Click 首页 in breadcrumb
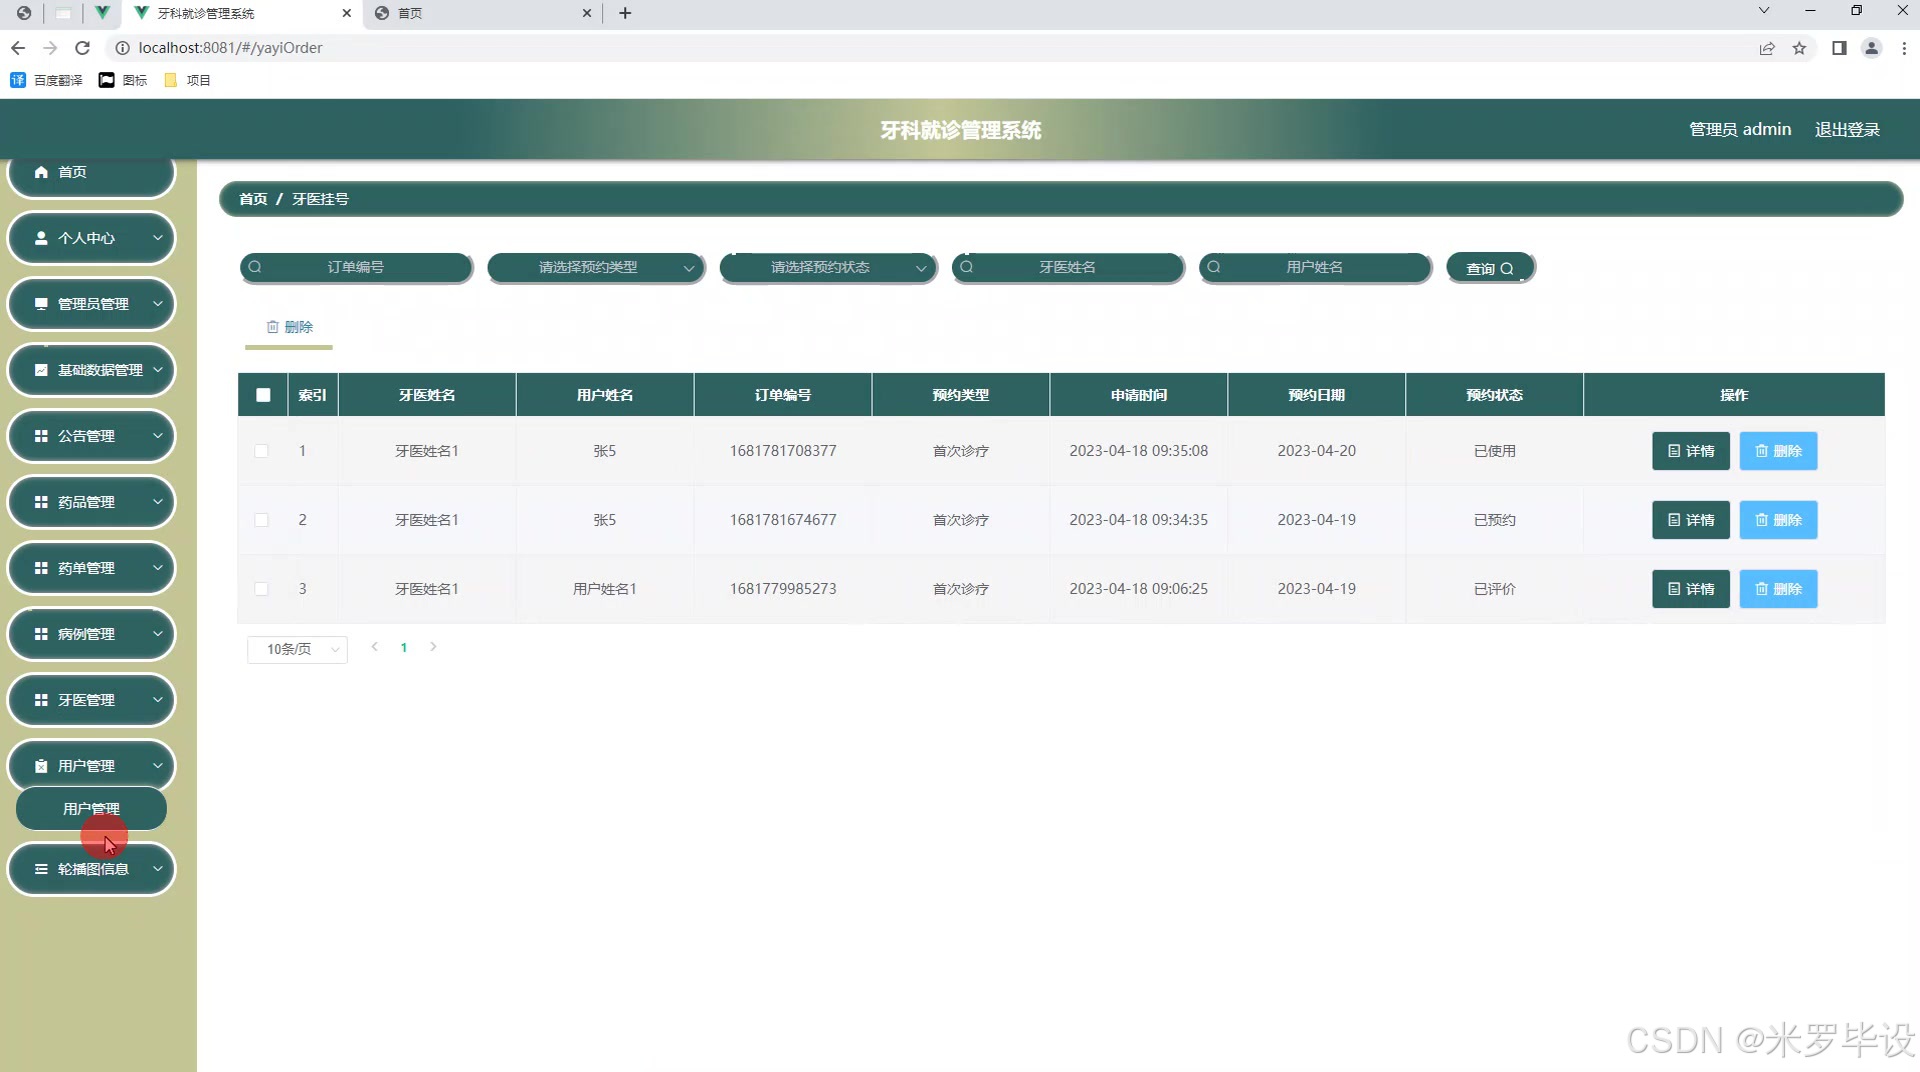 [x=253, y=199]
